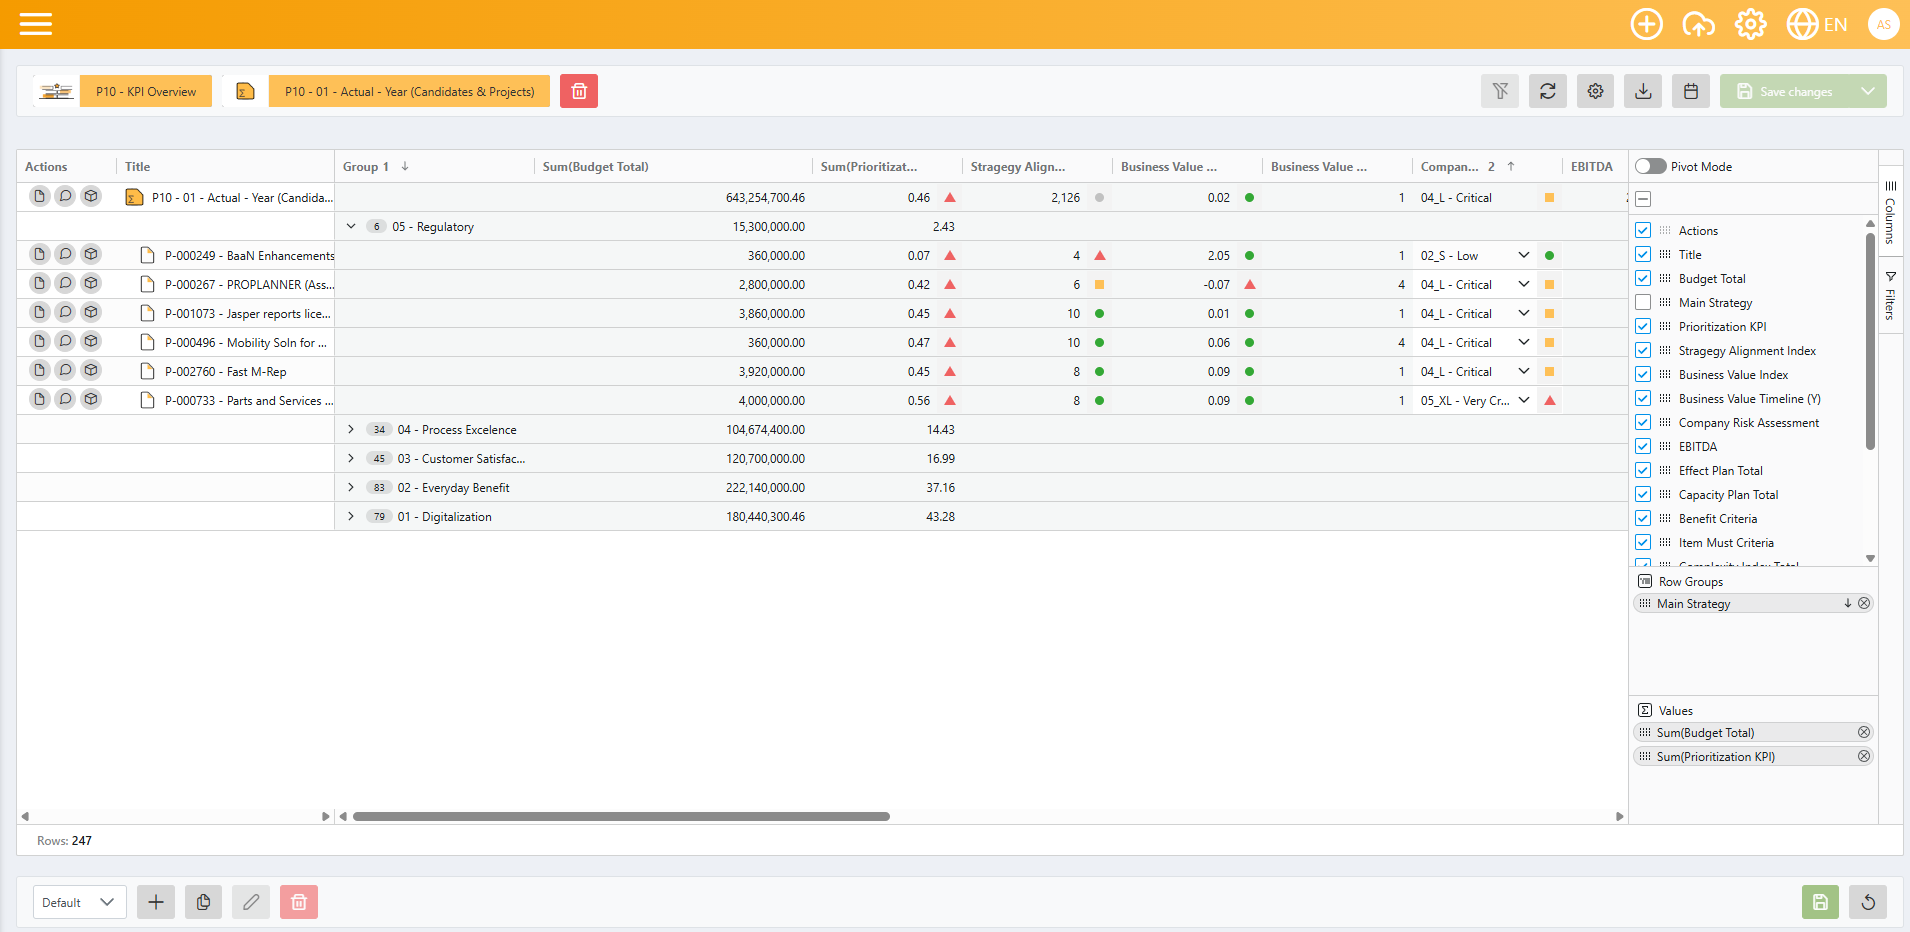Toggle Pivot Mode switch
This screenshot has height=932, width=1910.
(1650, 166)
